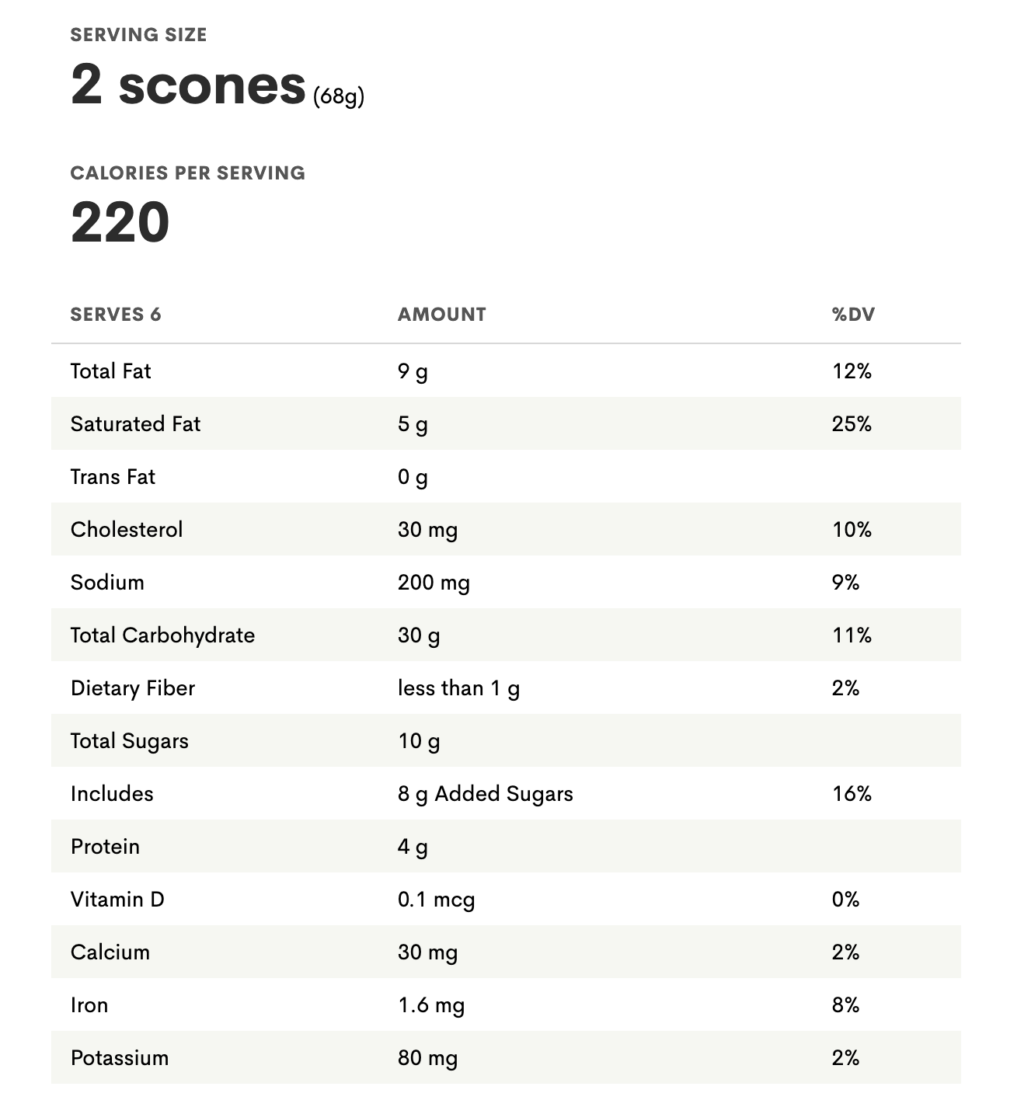This screenshot has width=1024, height=1114.
Task: Select the Potassium row label
Action: click(120, 1058)
